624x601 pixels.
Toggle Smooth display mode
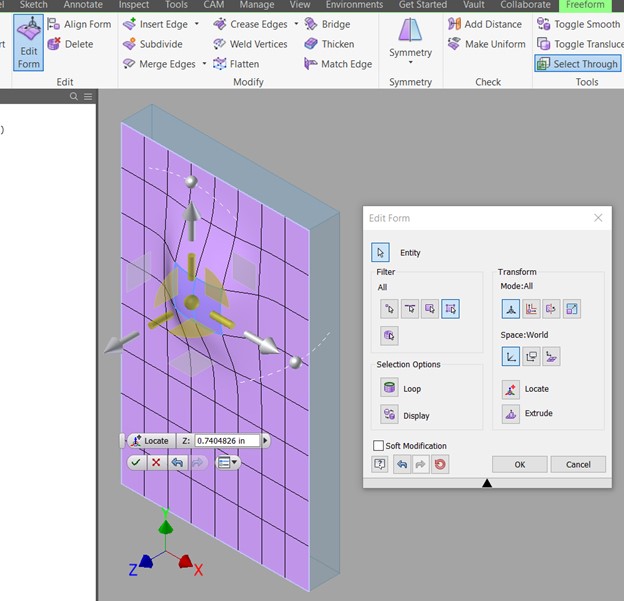coord(579,24)
